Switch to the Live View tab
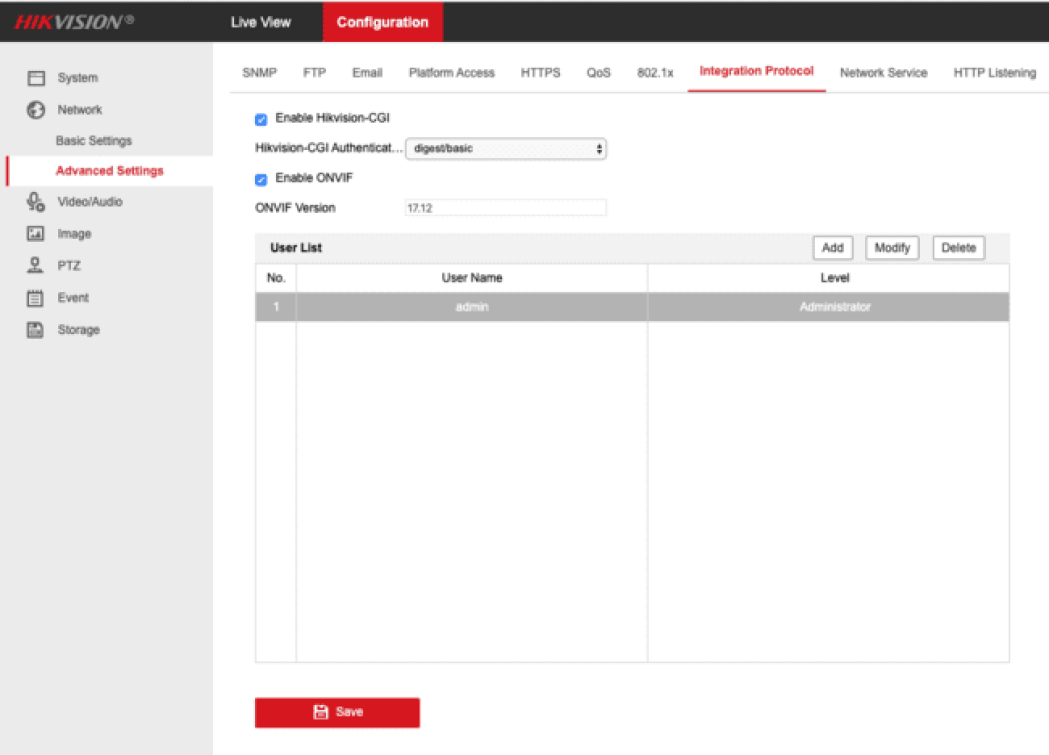1049x755 pixels. tap(260, 22)
